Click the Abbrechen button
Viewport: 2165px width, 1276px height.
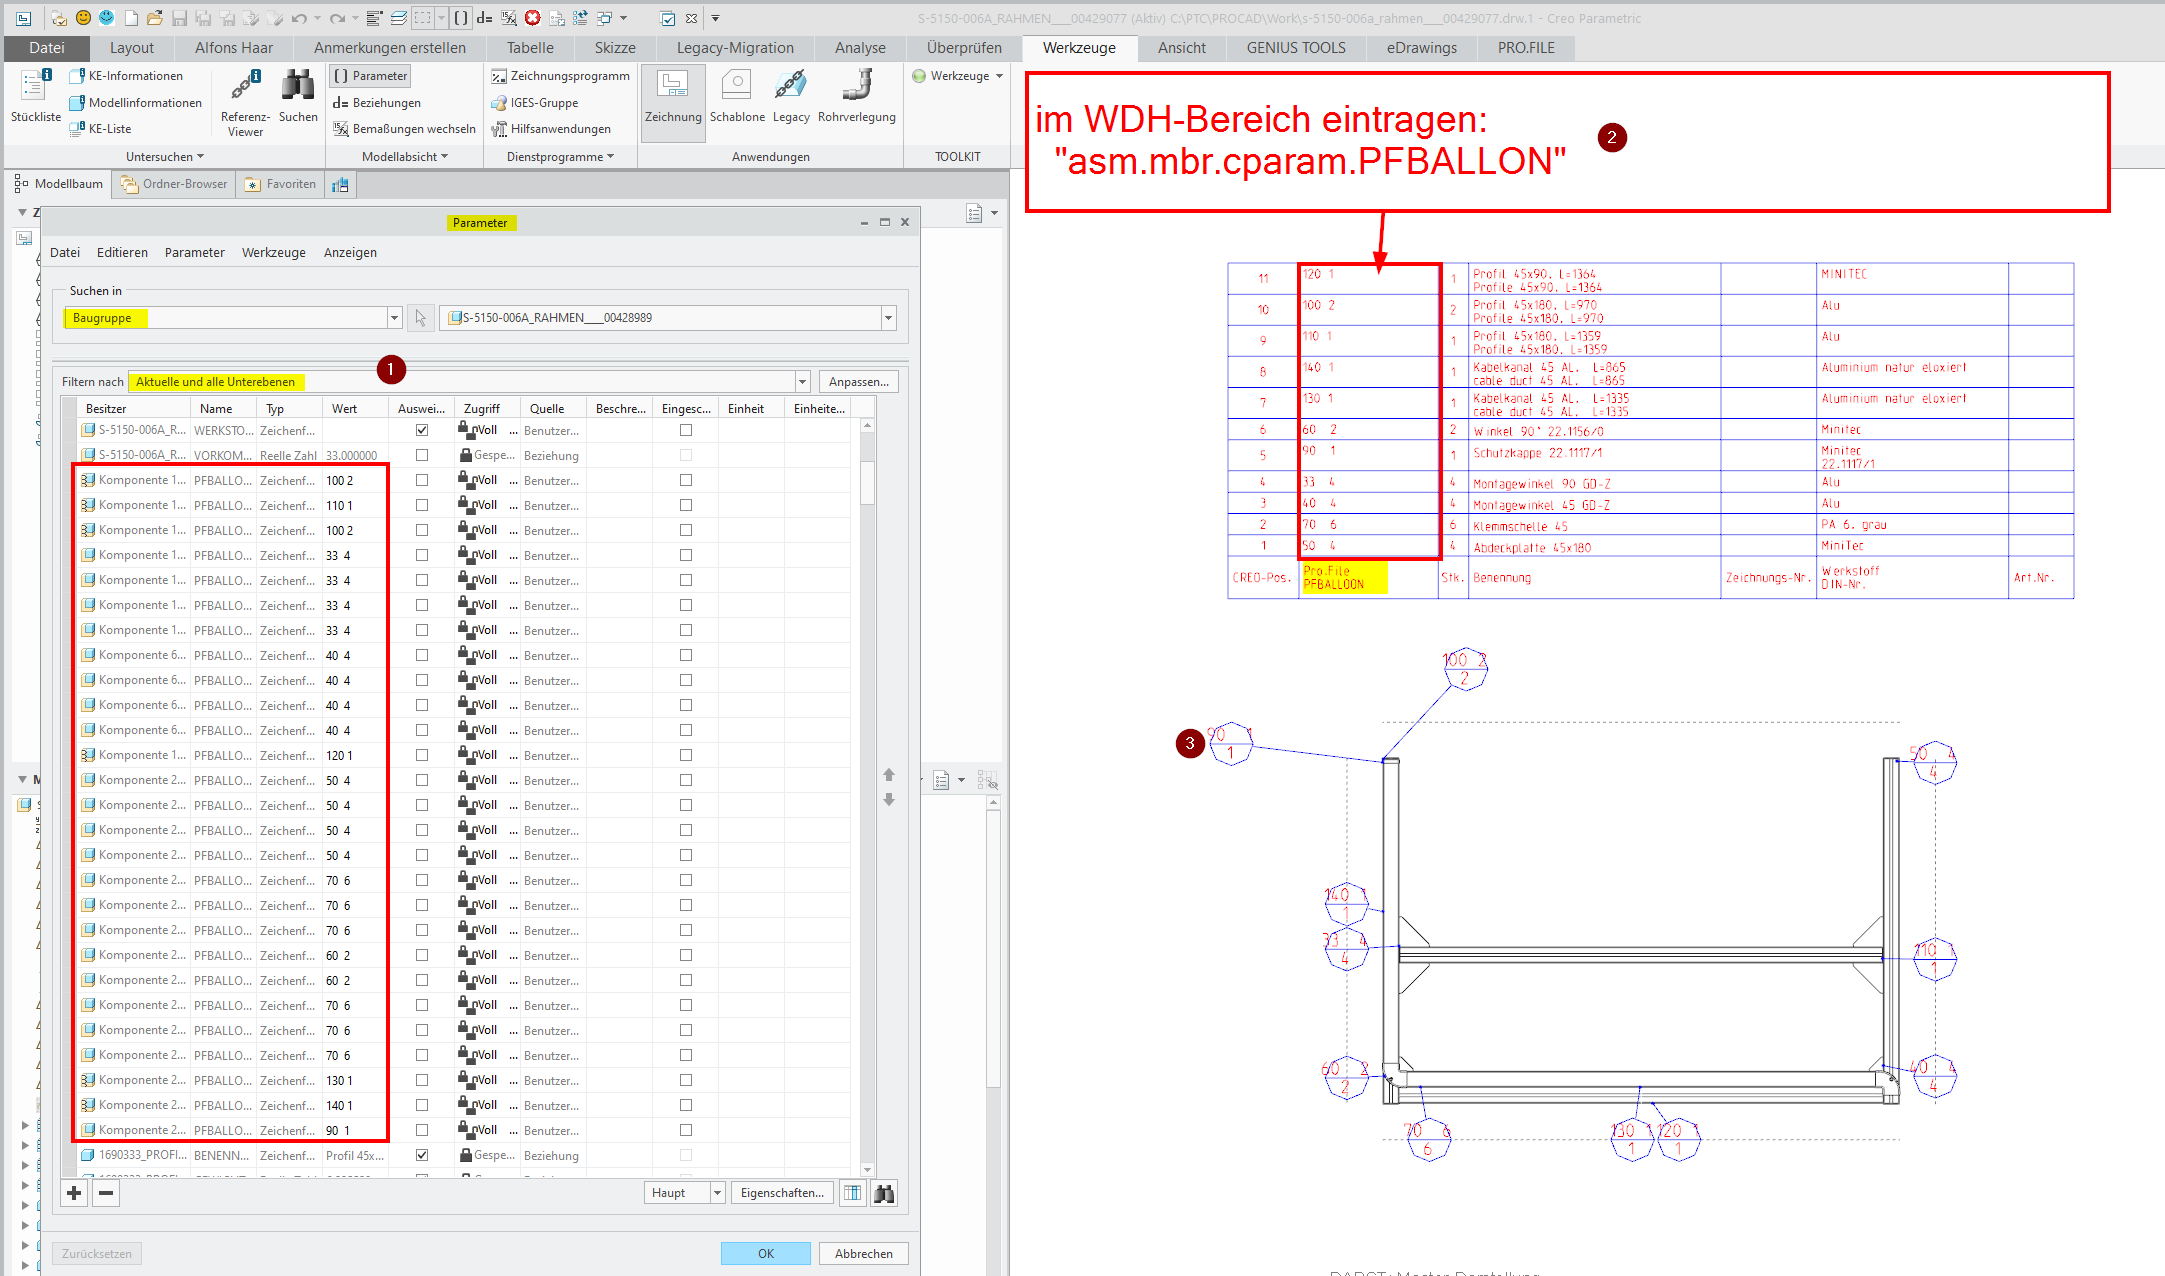pyautogui.click(x=864, y=1253)
